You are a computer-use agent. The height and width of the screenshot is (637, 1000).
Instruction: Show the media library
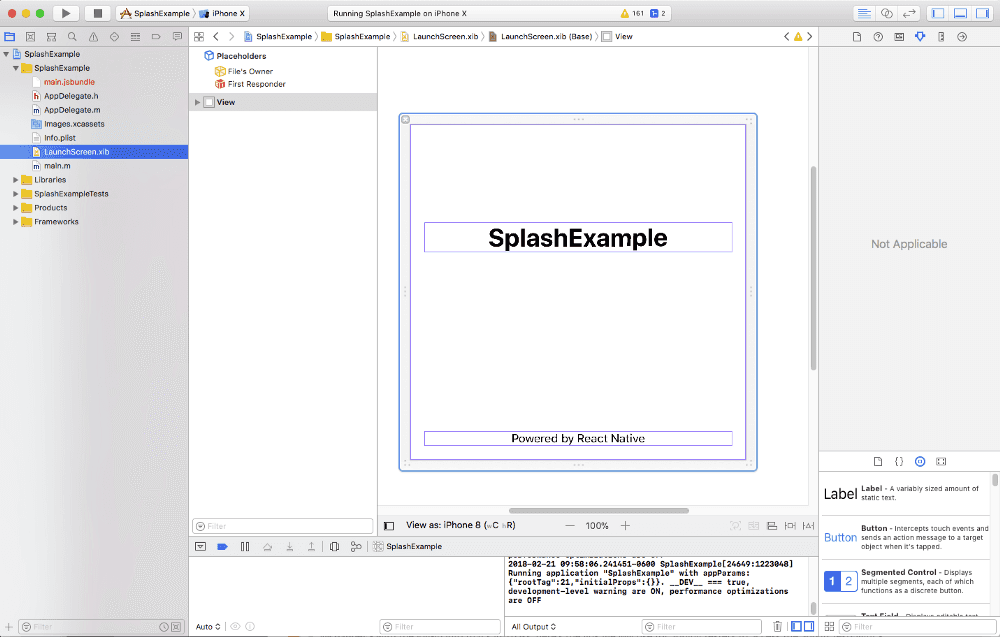(941, 462)
